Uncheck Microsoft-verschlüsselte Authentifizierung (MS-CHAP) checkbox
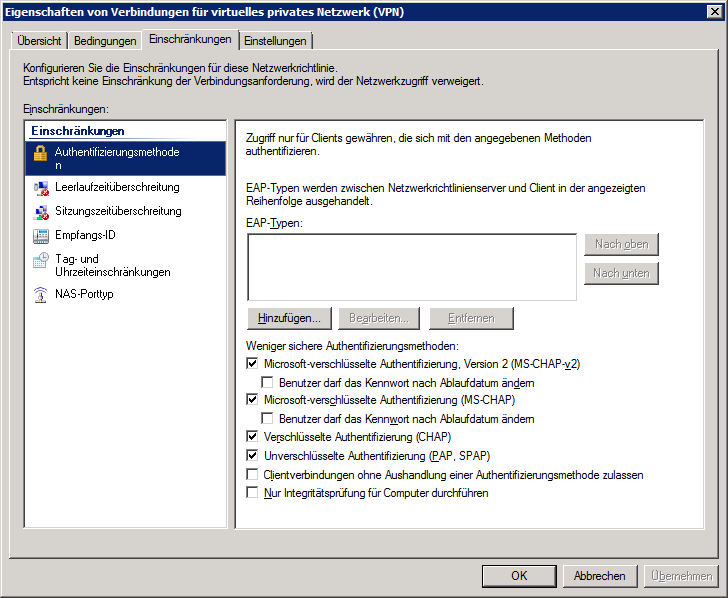 (x=251, y=400)
